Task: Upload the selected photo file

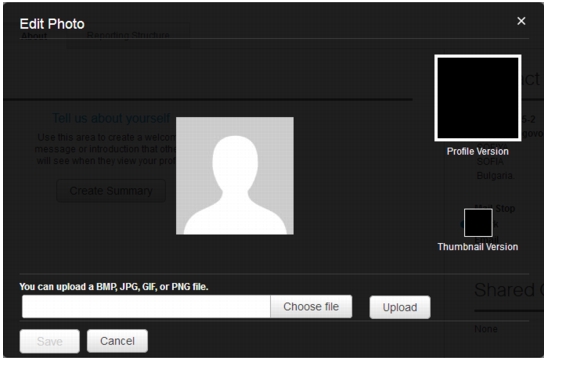Action: click(400, 307)
